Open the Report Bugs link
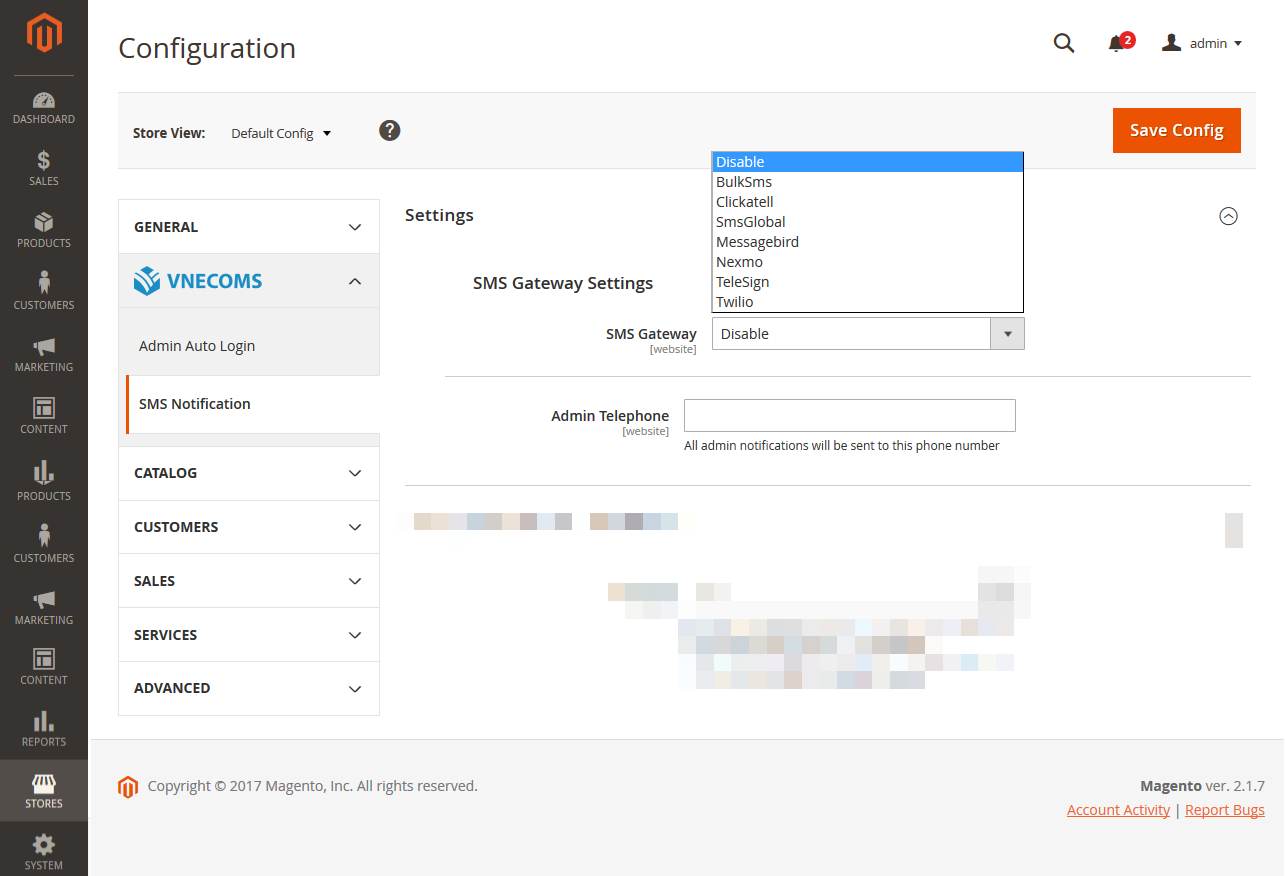Viewport: 1285px width, 876px height. pyautogui.click(x=1225, y=810)
